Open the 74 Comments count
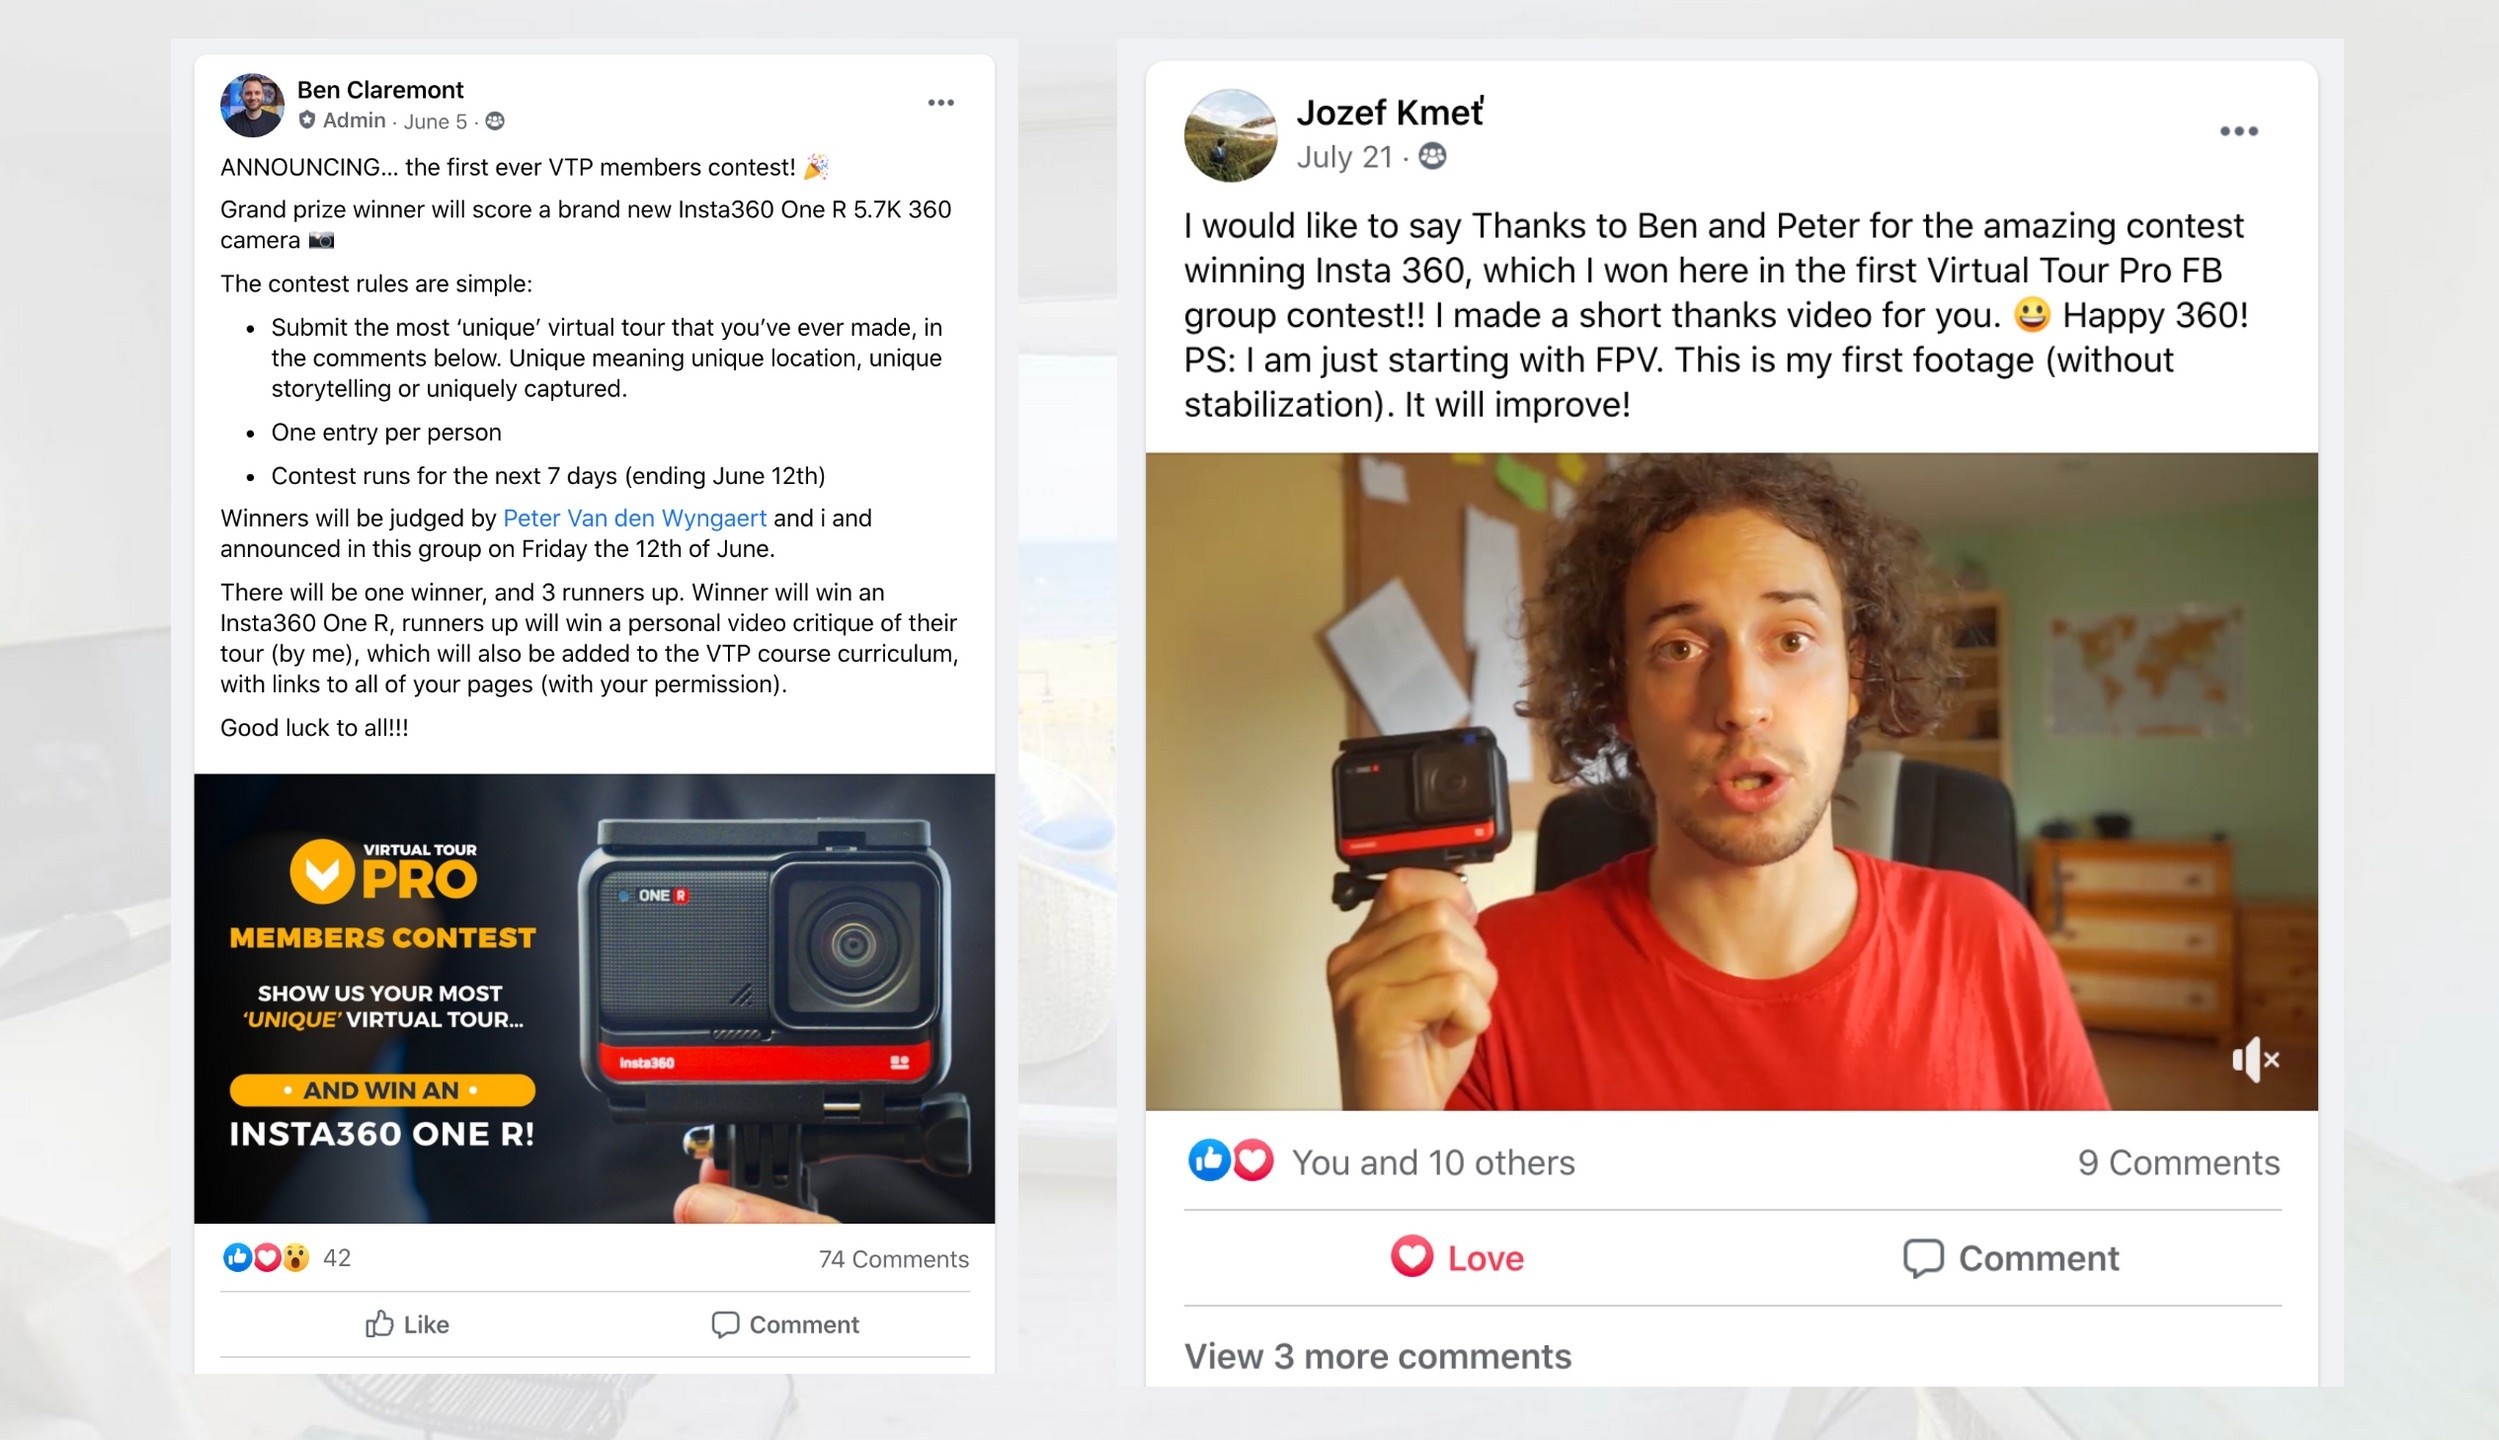2499x1440 pixels. click(x=893, y=1259)
